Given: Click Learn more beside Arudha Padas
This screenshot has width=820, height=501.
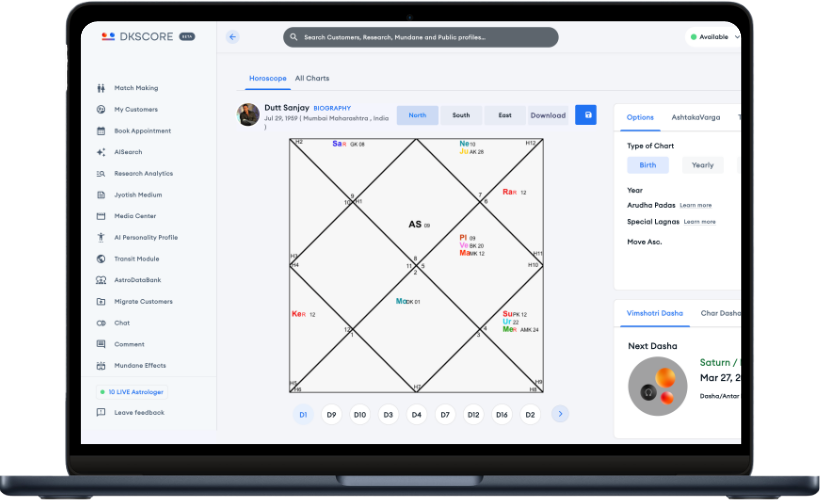Looking at the screenshot, I should pyautogui.click(x=696, y=206).
